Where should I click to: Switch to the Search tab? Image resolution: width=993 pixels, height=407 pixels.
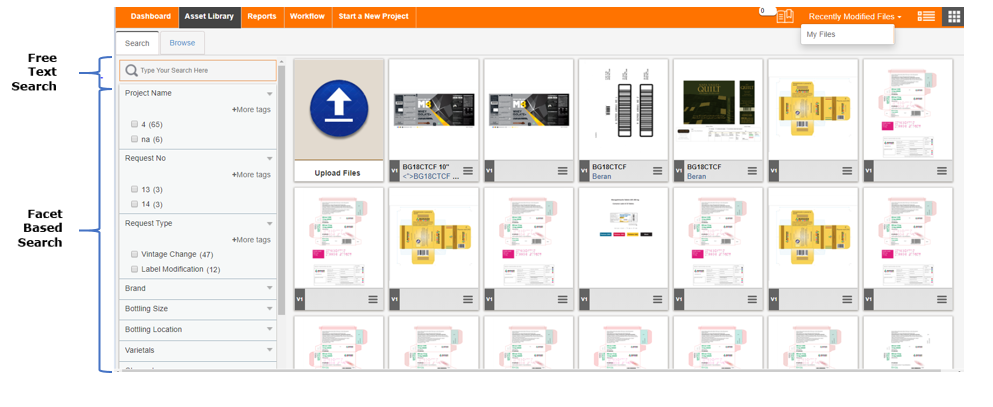click(137, 43)
